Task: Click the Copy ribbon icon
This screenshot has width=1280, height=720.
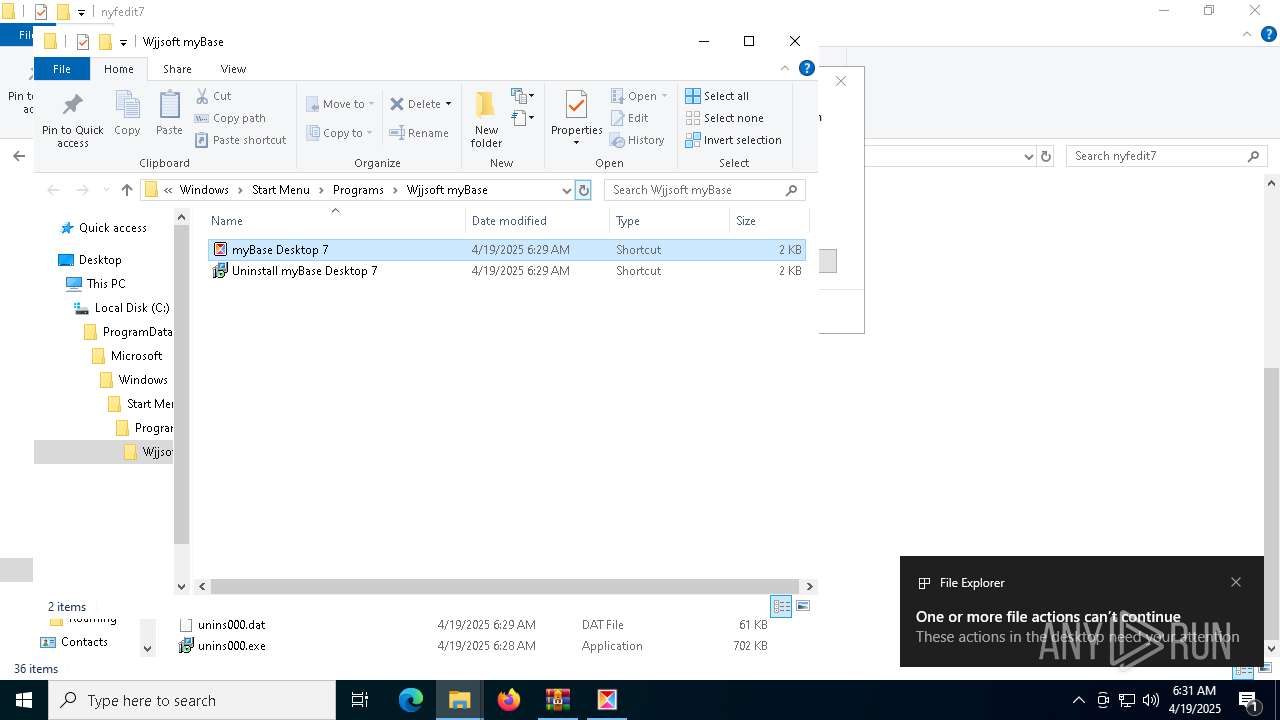Action: pos(127,113)
